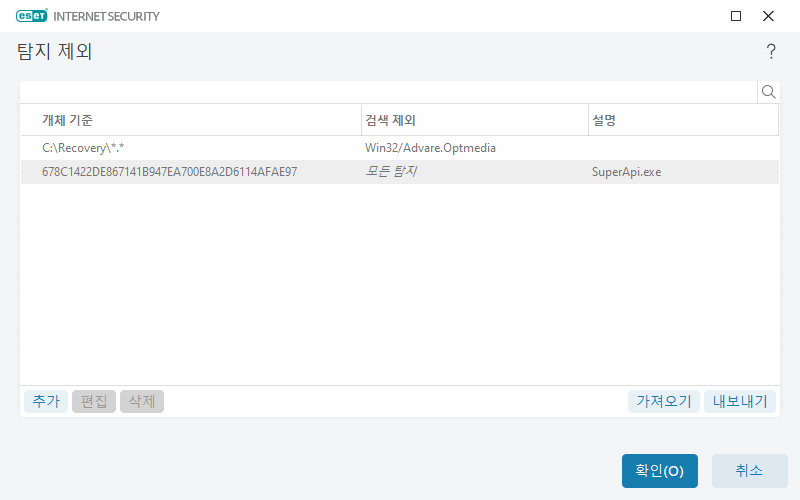800x500 pixels.
Task: Click the 편집 (Edit) button
Action: 94,401
